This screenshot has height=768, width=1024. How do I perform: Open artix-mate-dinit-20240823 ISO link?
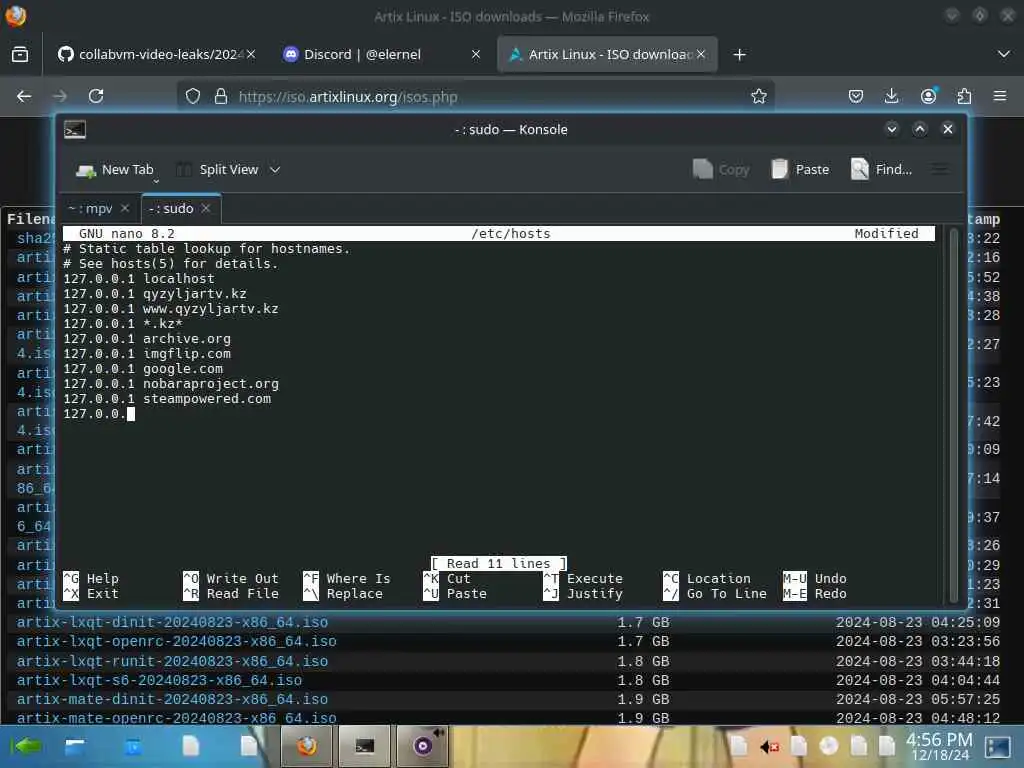[x=172, y=699]
